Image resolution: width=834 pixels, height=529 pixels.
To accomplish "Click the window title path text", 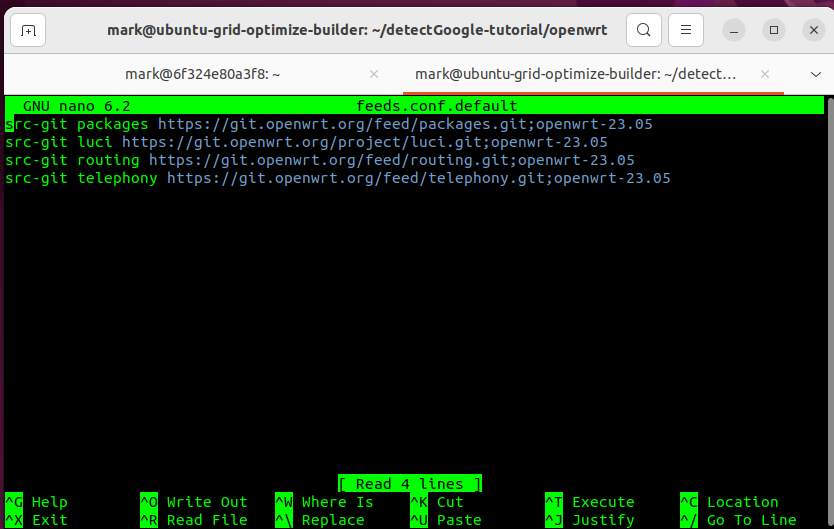I will click(x=357, y=30).
